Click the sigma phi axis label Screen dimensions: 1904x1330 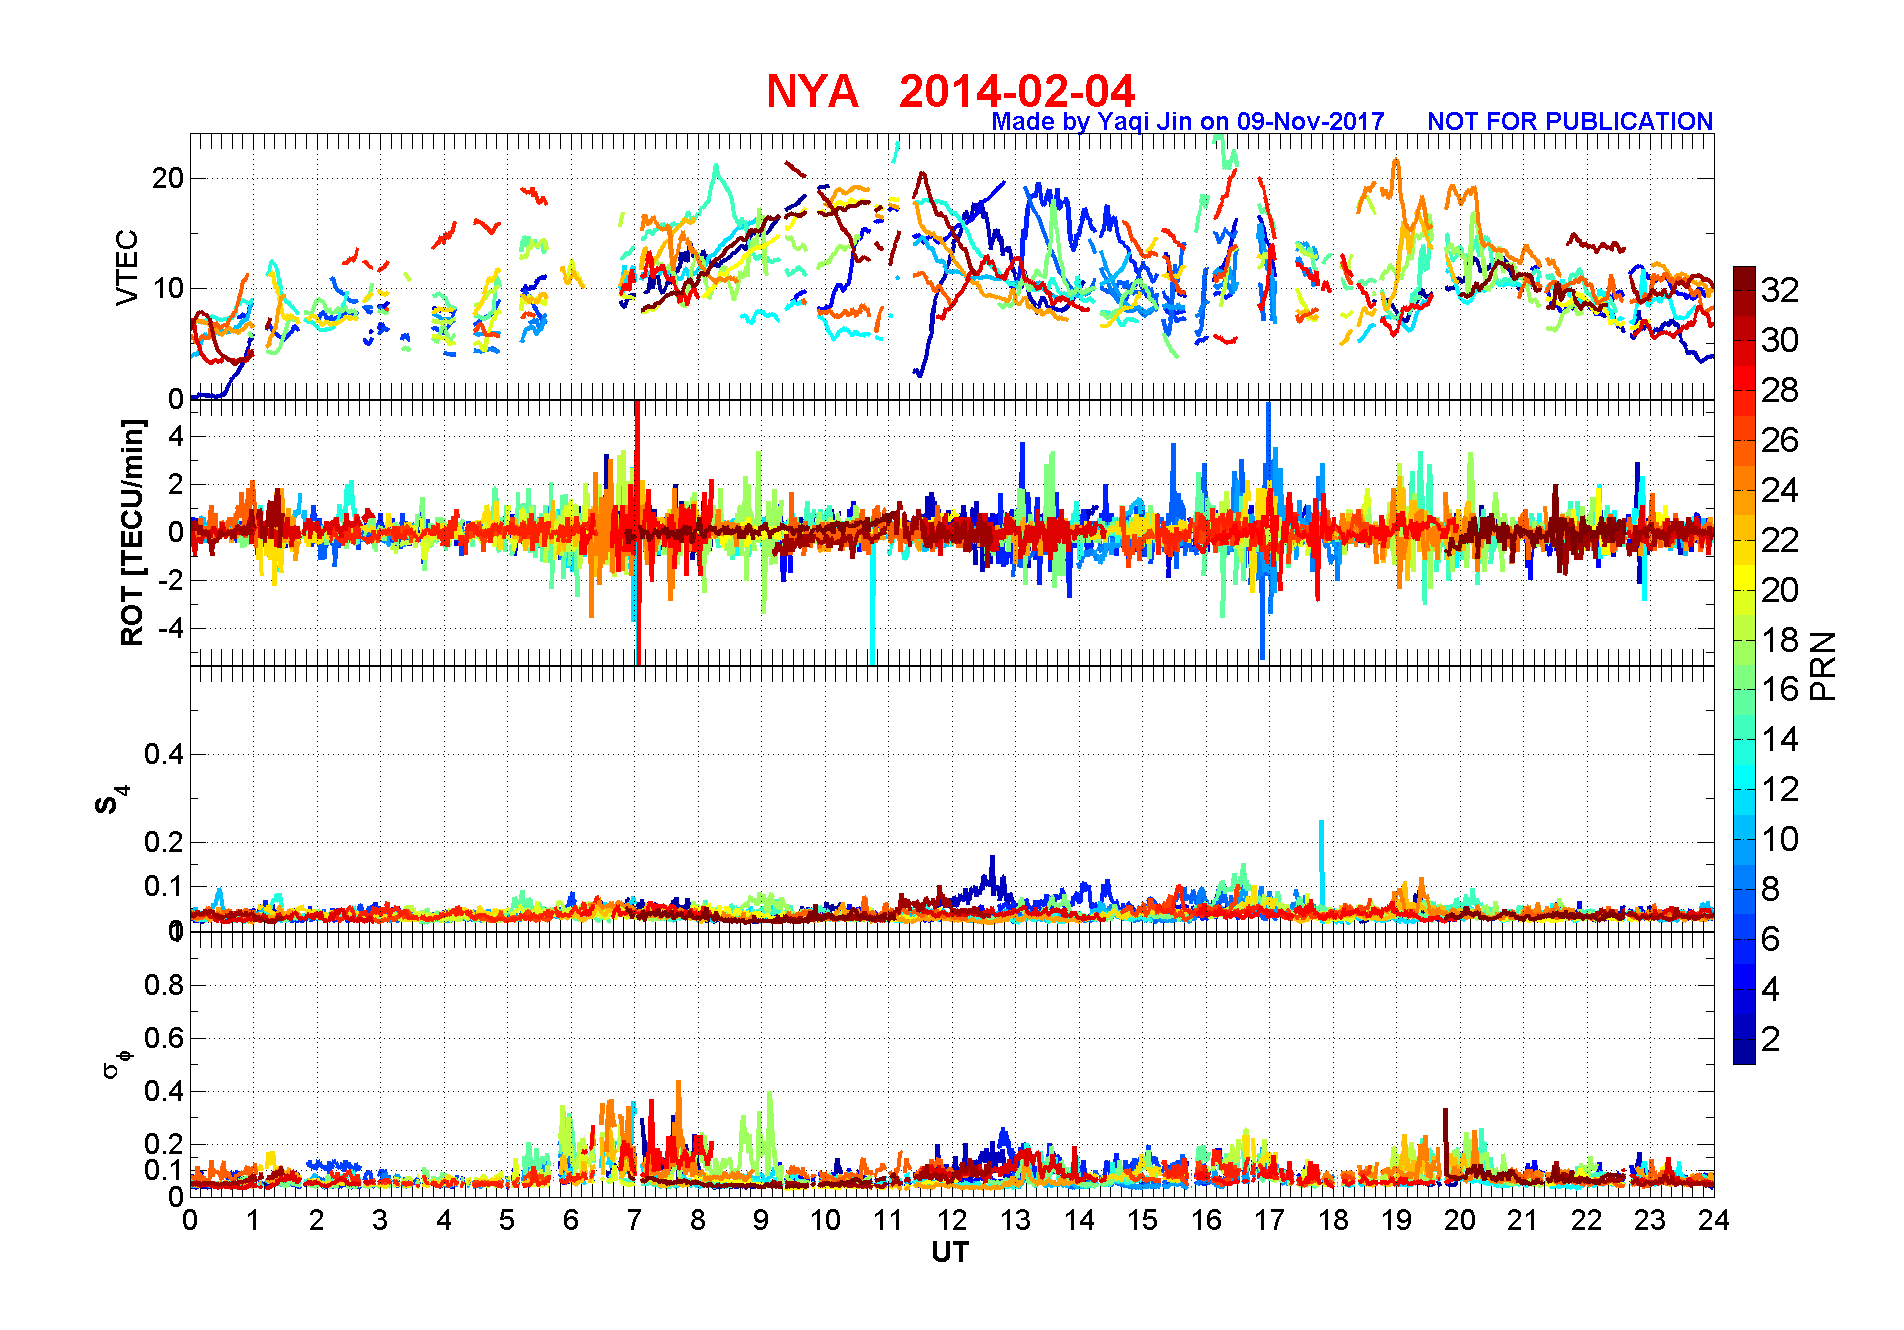117,1063
